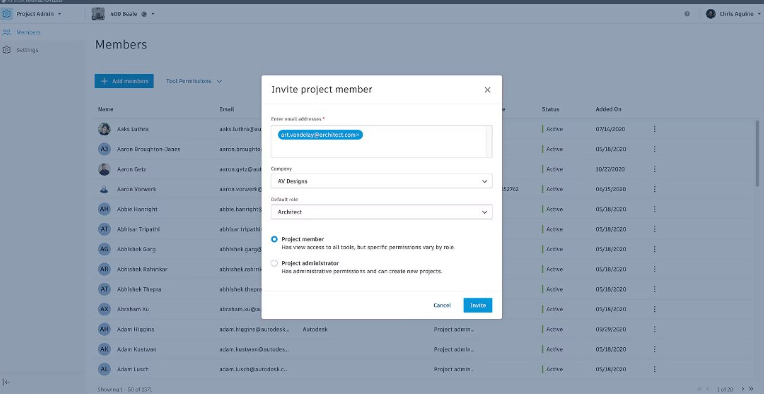
Task: Click the Add members button
Action: [124, 81]
